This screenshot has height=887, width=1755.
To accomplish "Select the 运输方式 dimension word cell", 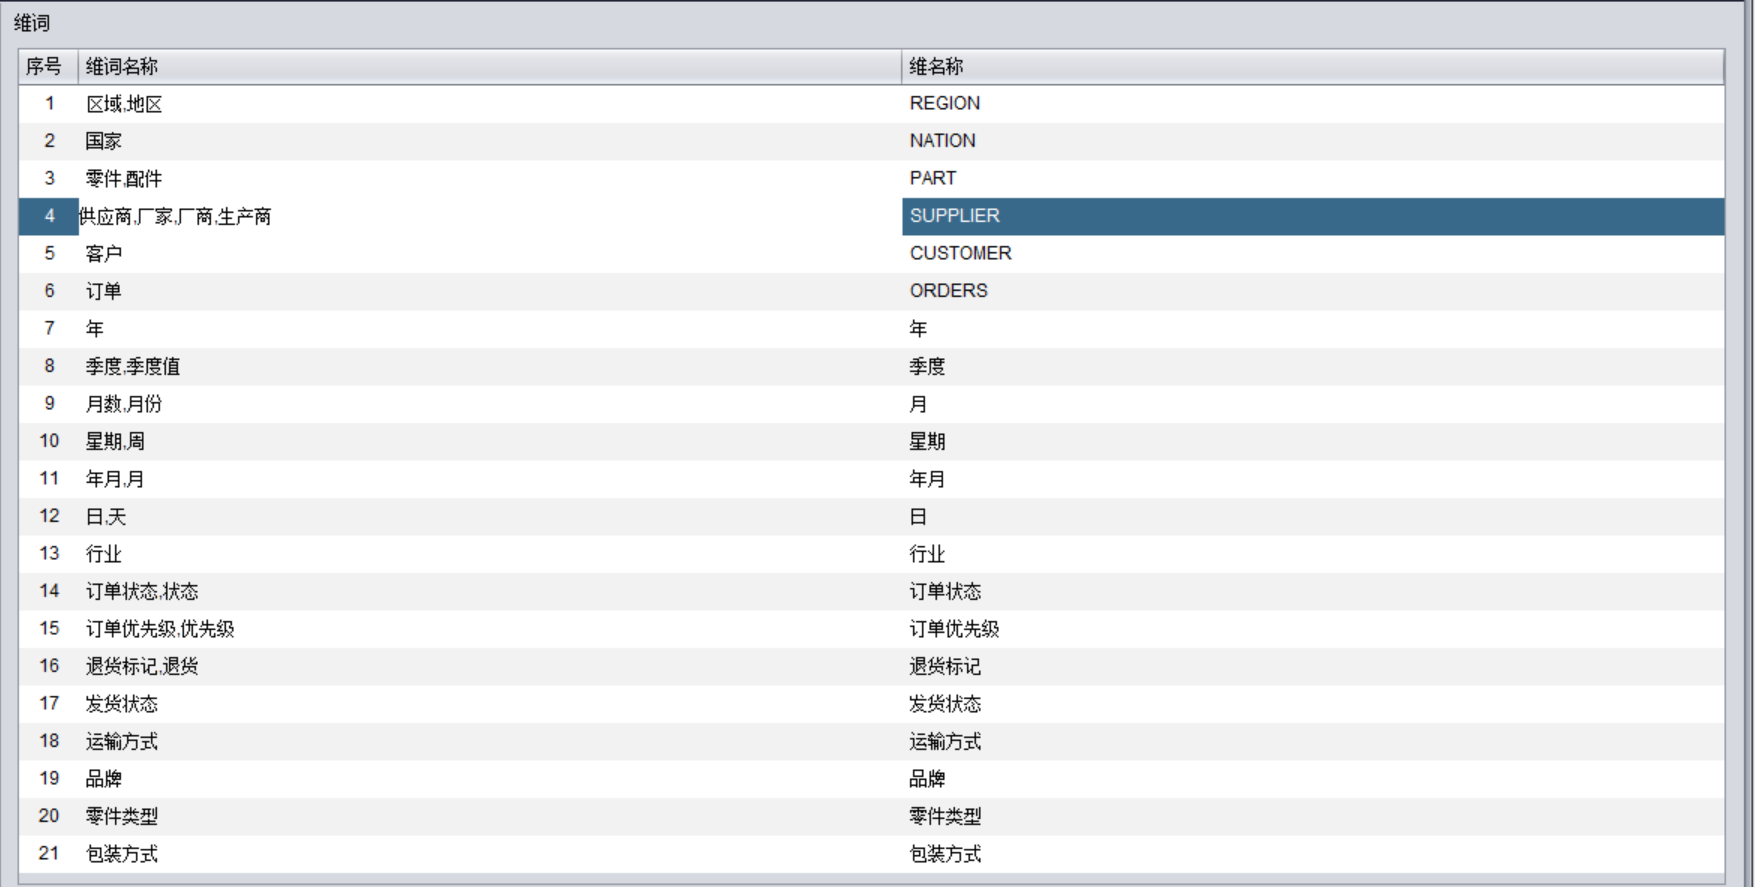I will pyautogui.click(x=490, y=741).
